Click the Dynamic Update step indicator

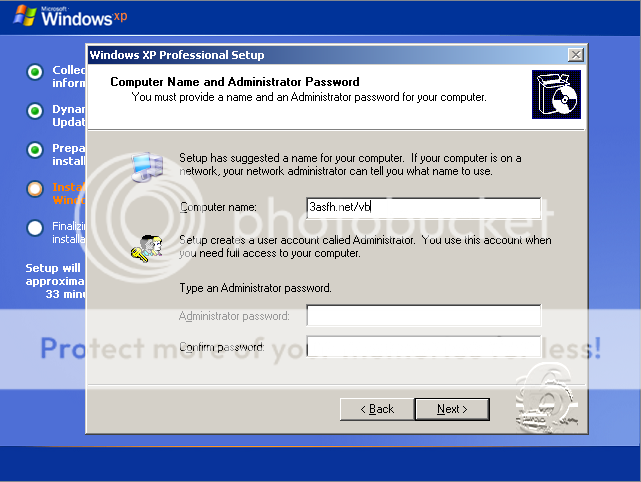click(35, 111)
